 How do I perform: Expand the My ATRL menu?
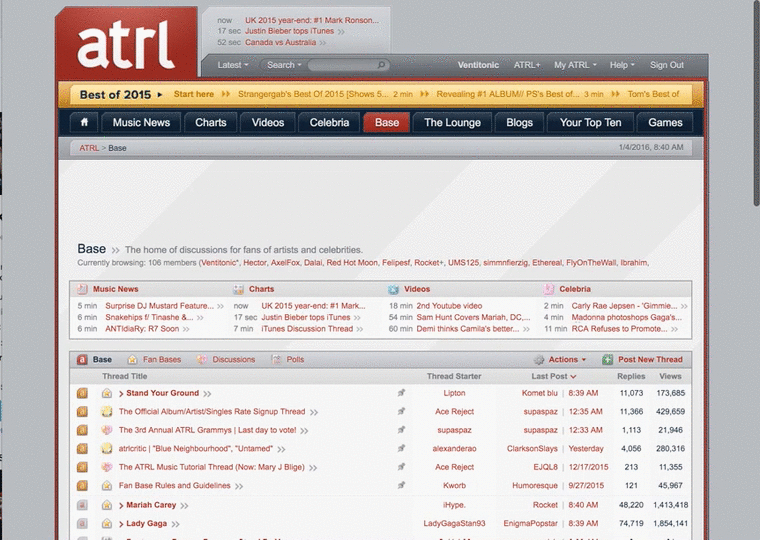pyautogui.click(x=575, y=65)
